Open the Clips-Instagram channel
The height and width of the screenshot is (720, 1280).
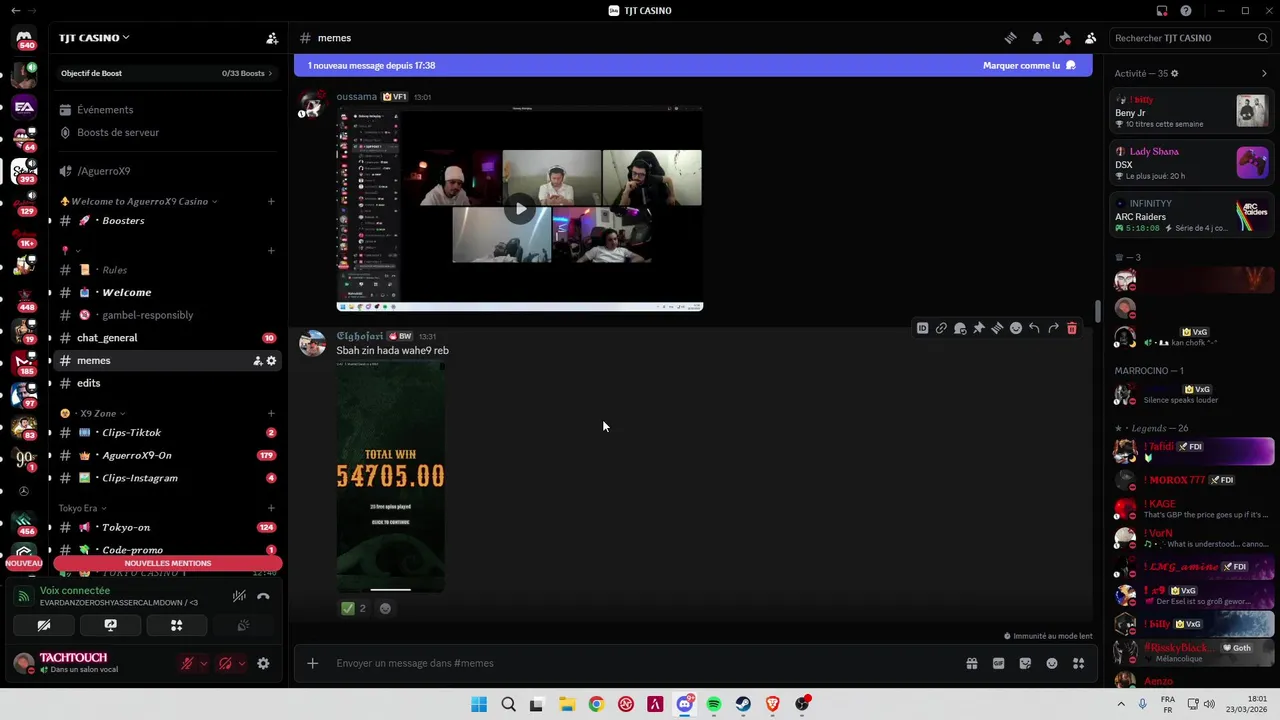tap(167, 478)
